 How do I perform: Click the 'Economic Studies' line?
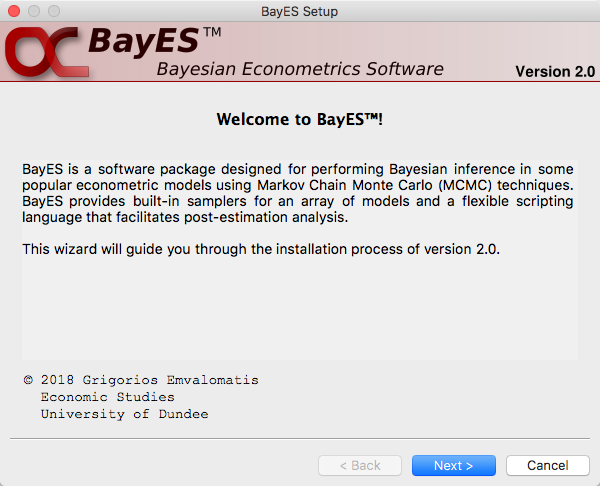tap(108, 397)
